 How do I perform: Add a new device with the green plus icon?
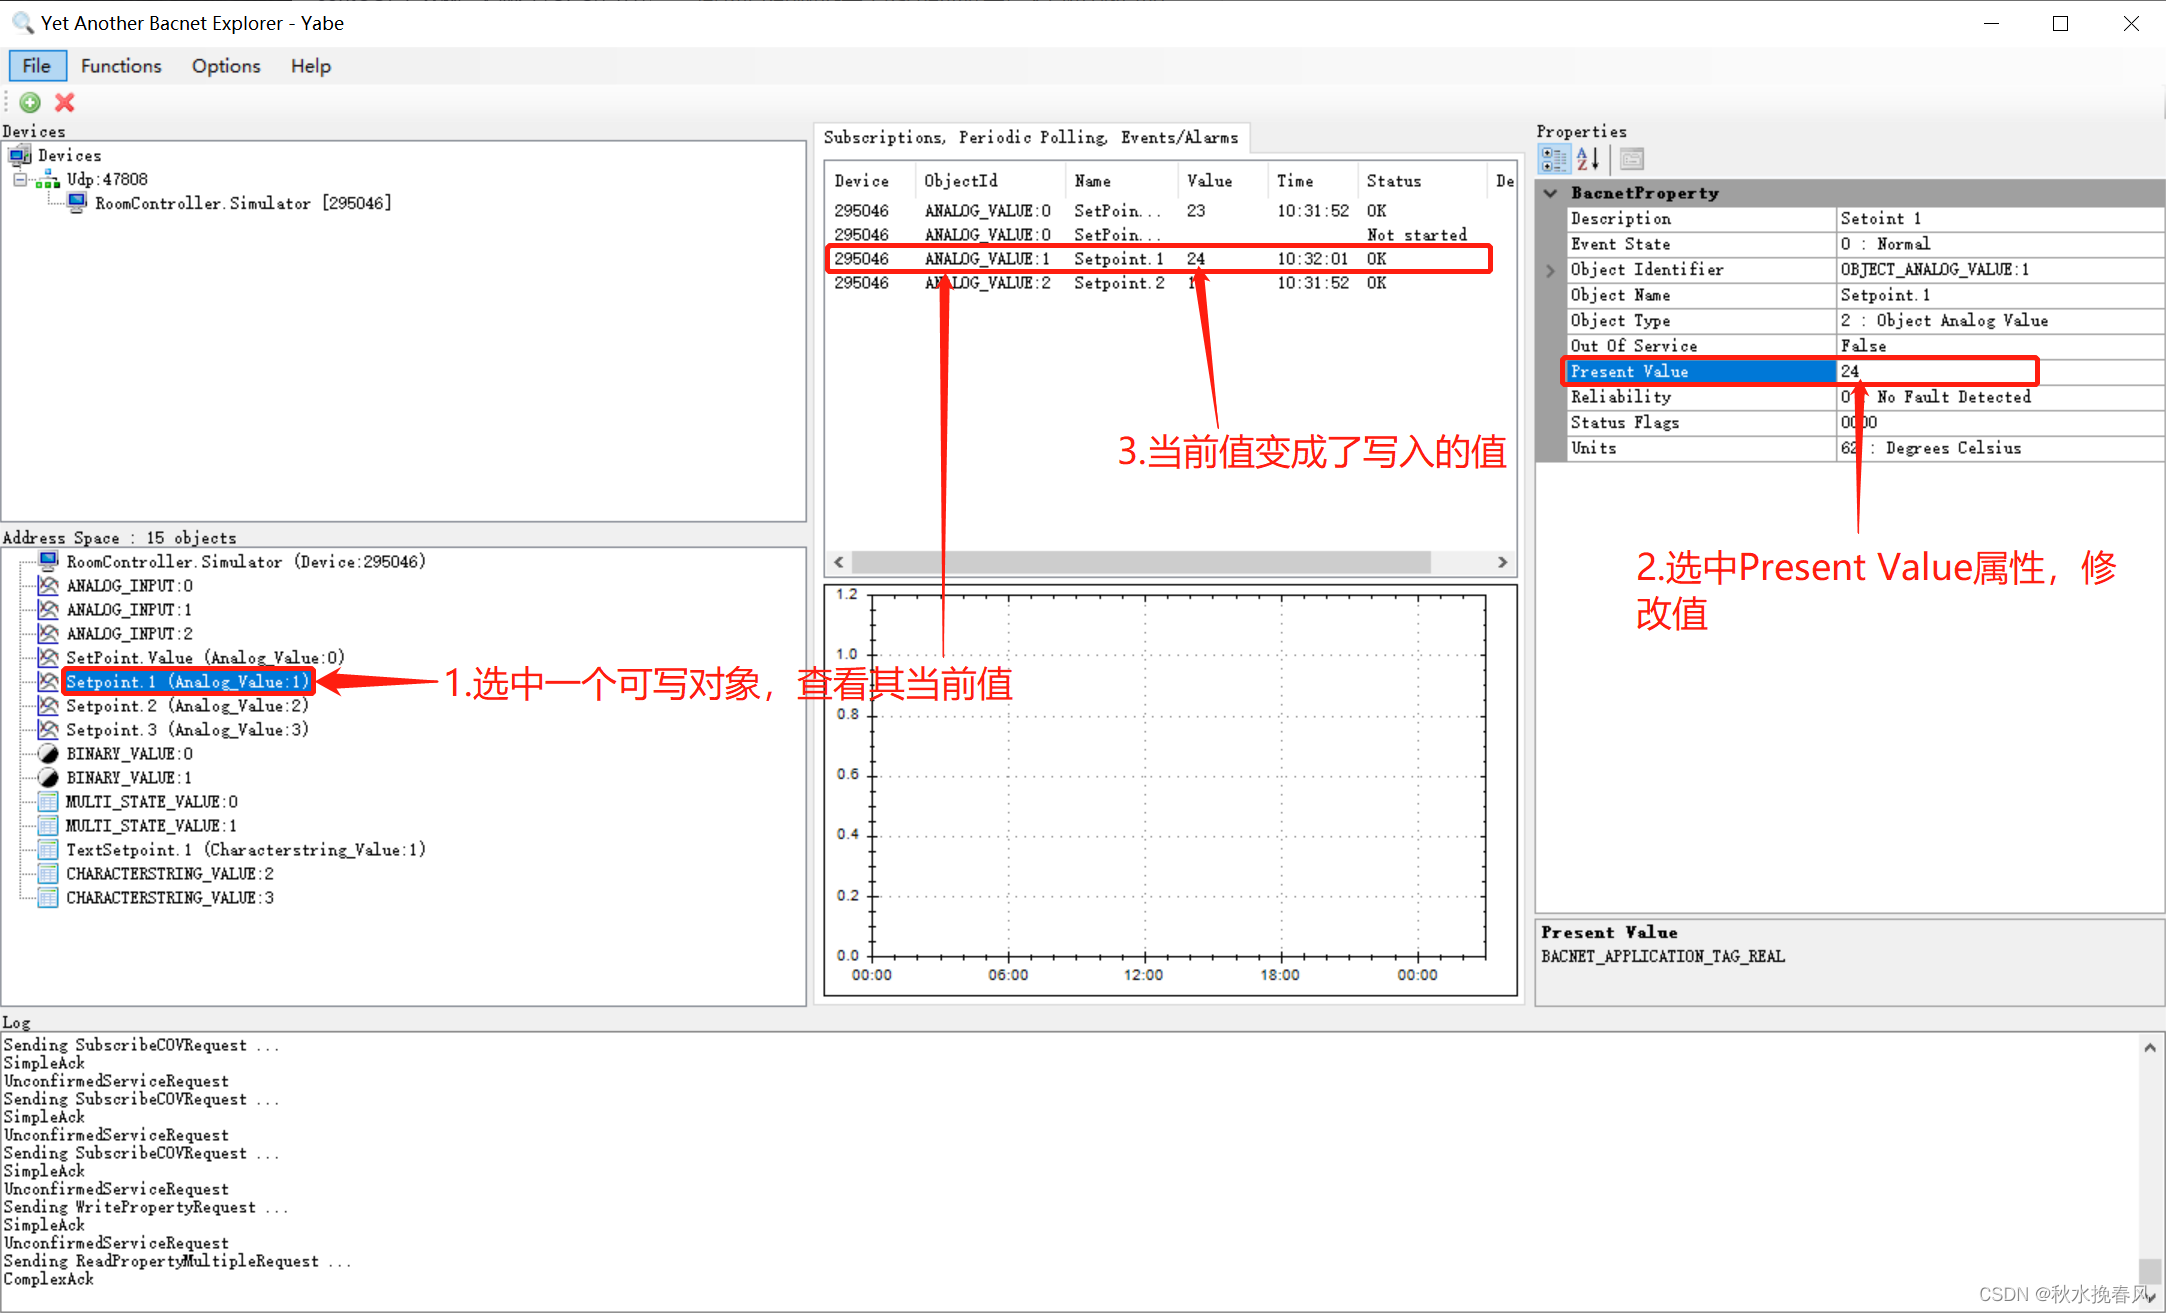tap(29, 102)
